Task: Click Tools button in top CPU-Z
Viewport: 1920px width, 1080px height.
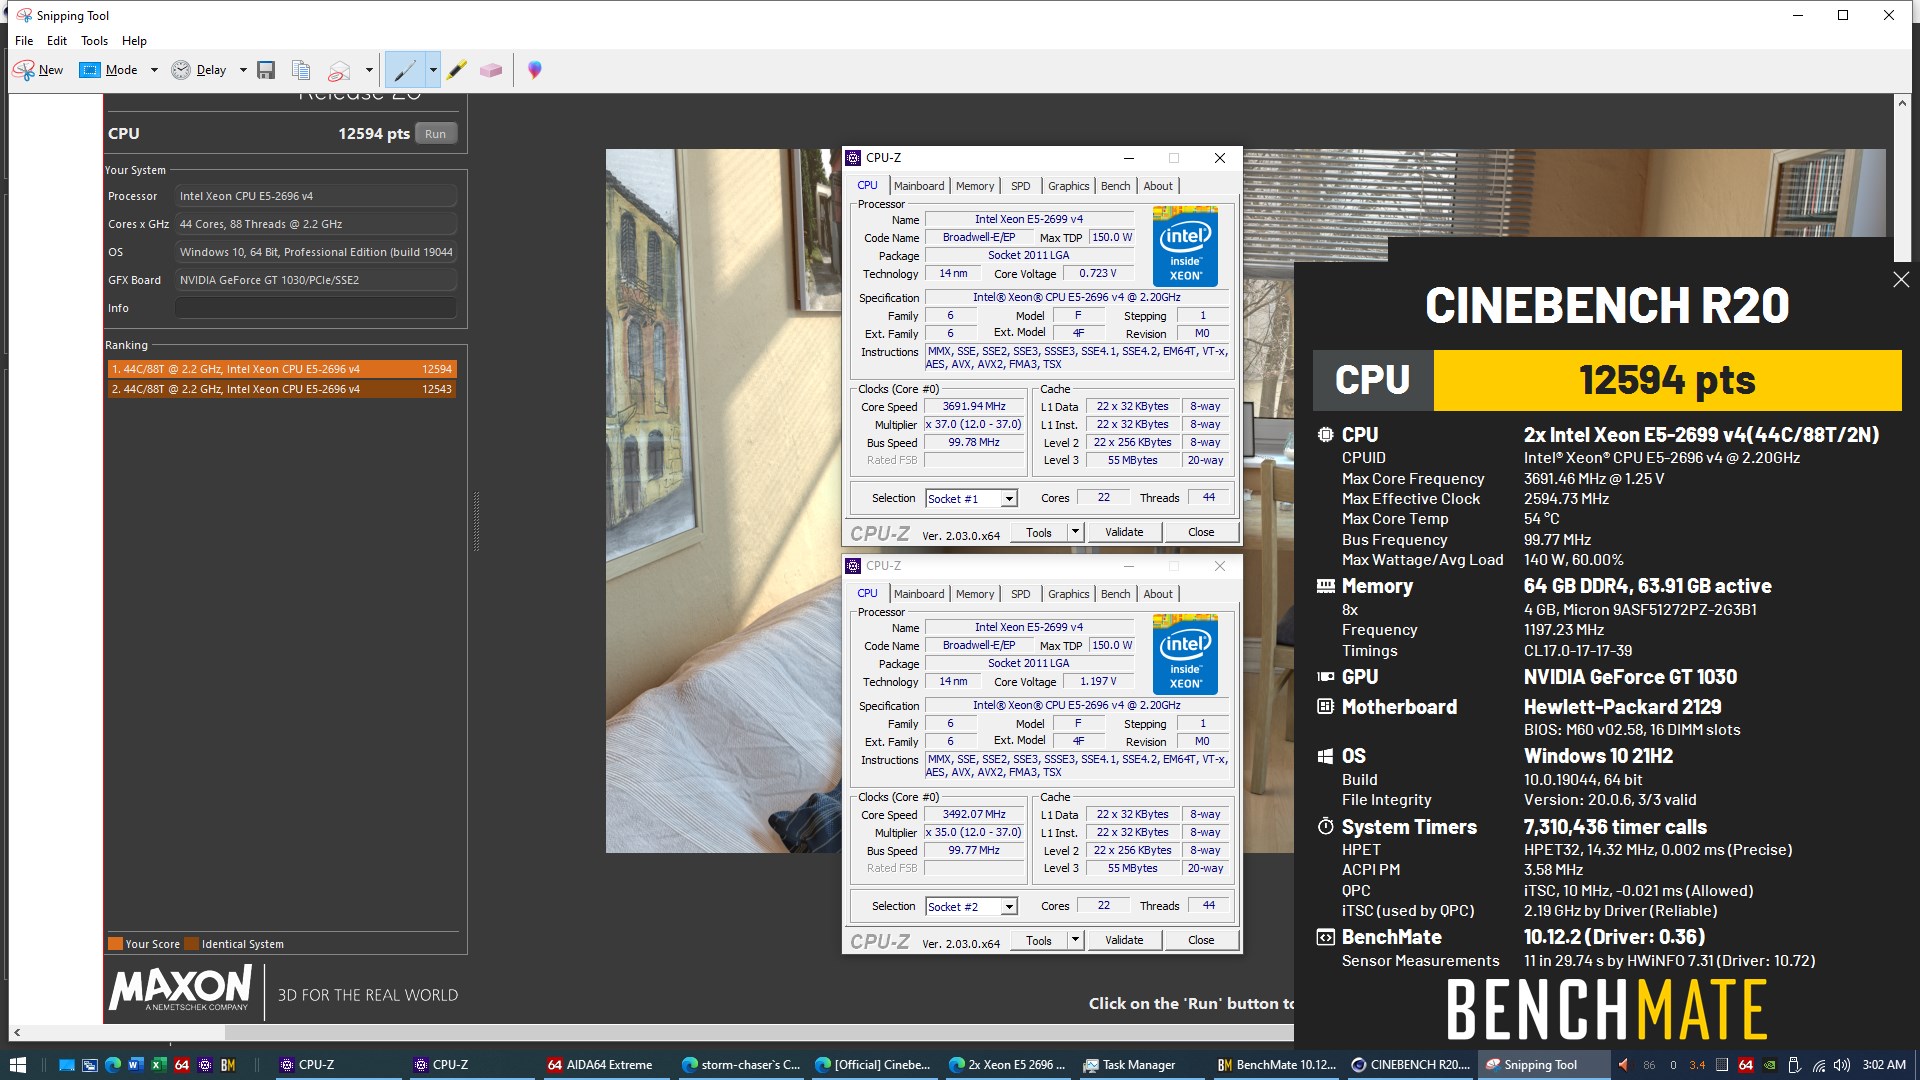Action: [1039, 533]
